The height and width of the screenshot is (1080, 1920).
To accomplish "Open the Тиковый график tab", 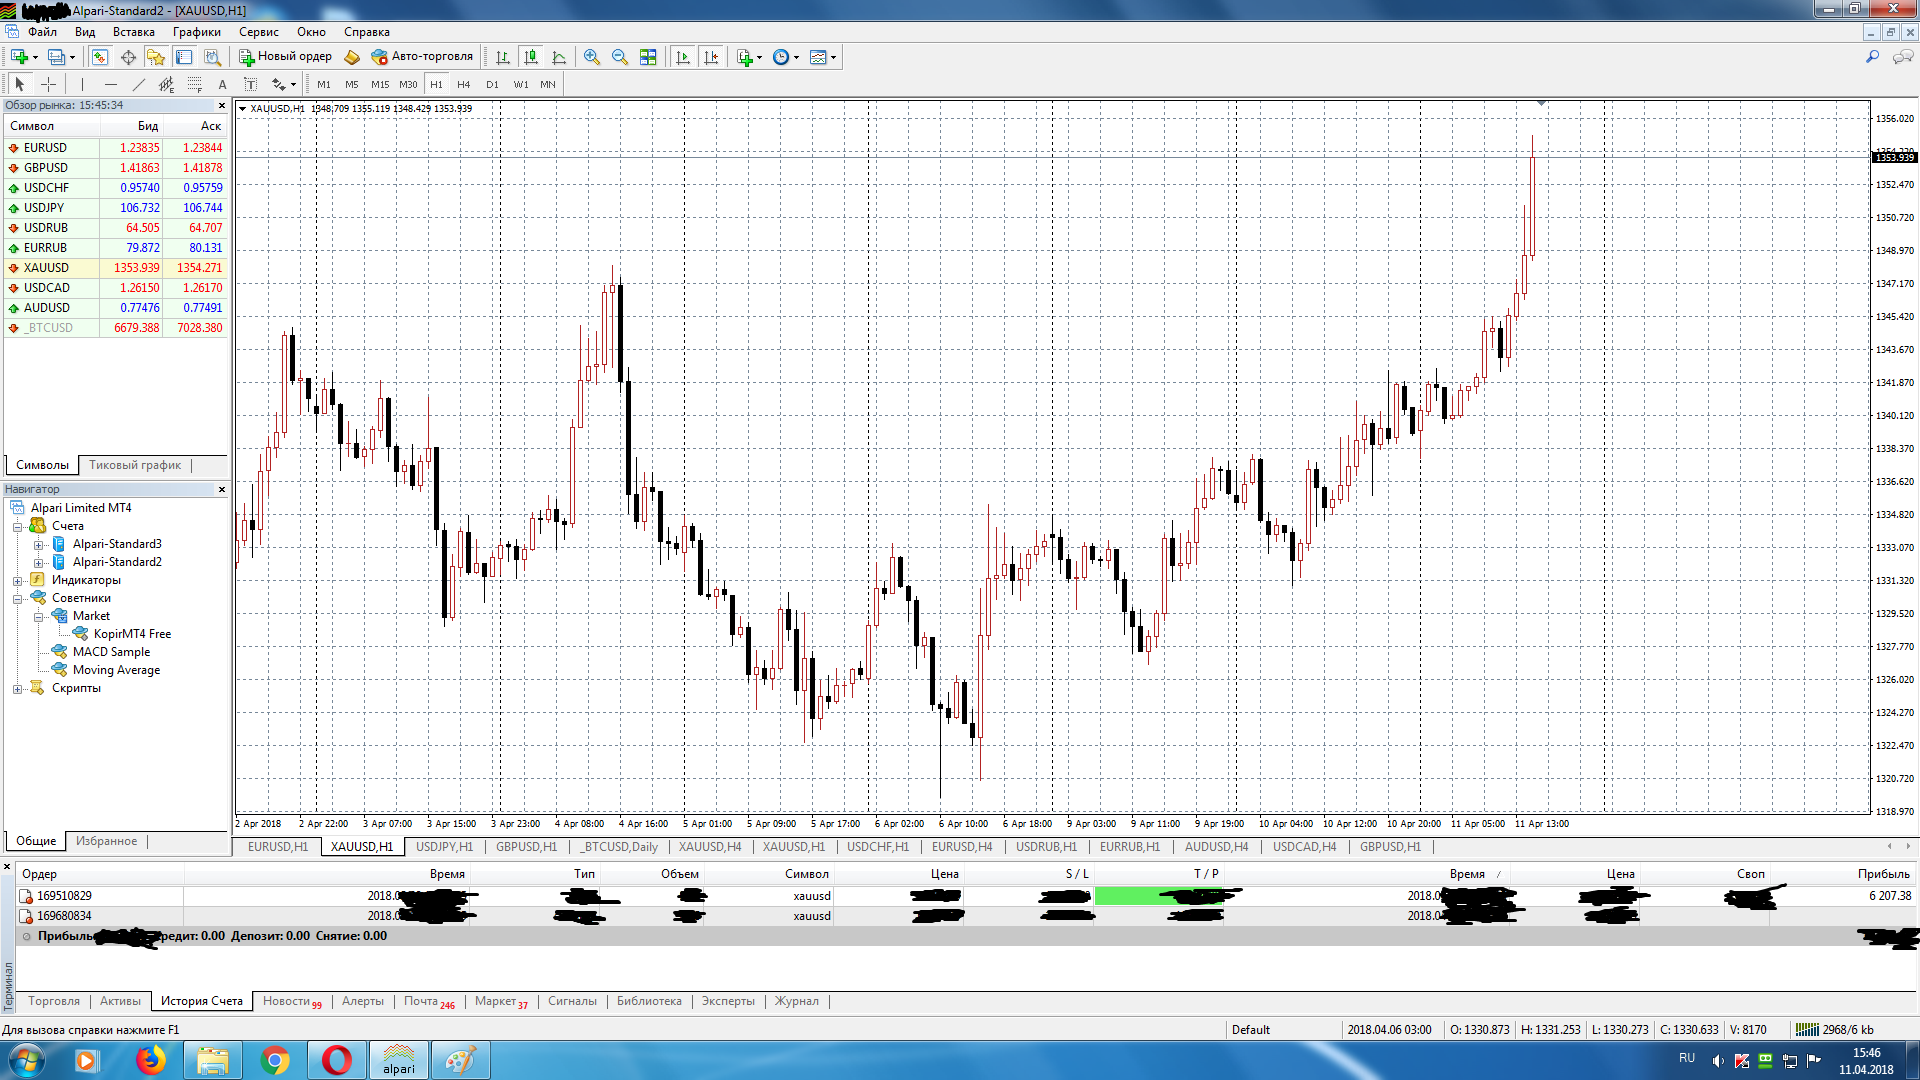I will 134,465.
